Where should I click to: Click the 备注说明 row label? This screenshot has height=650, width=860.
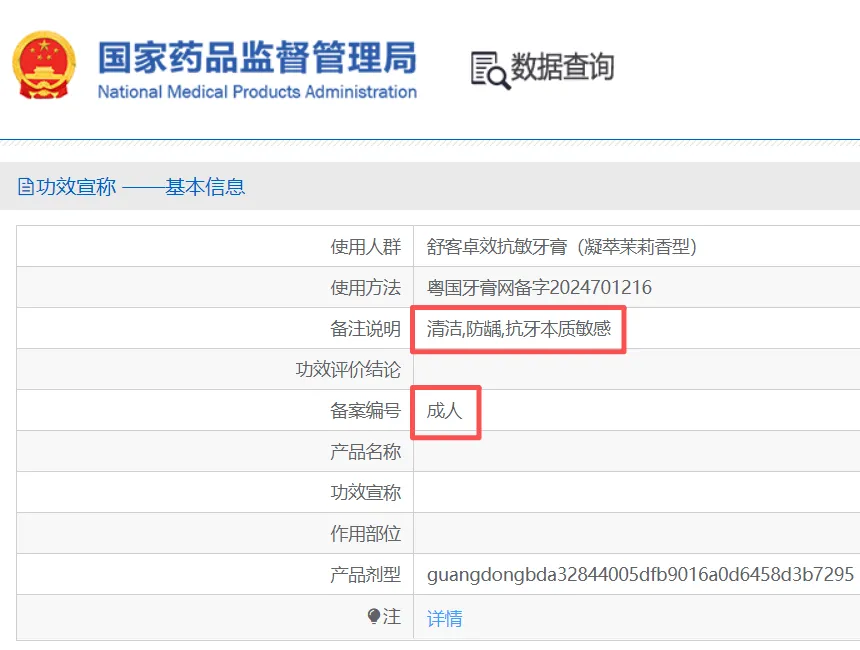click(x=366, y=329)
